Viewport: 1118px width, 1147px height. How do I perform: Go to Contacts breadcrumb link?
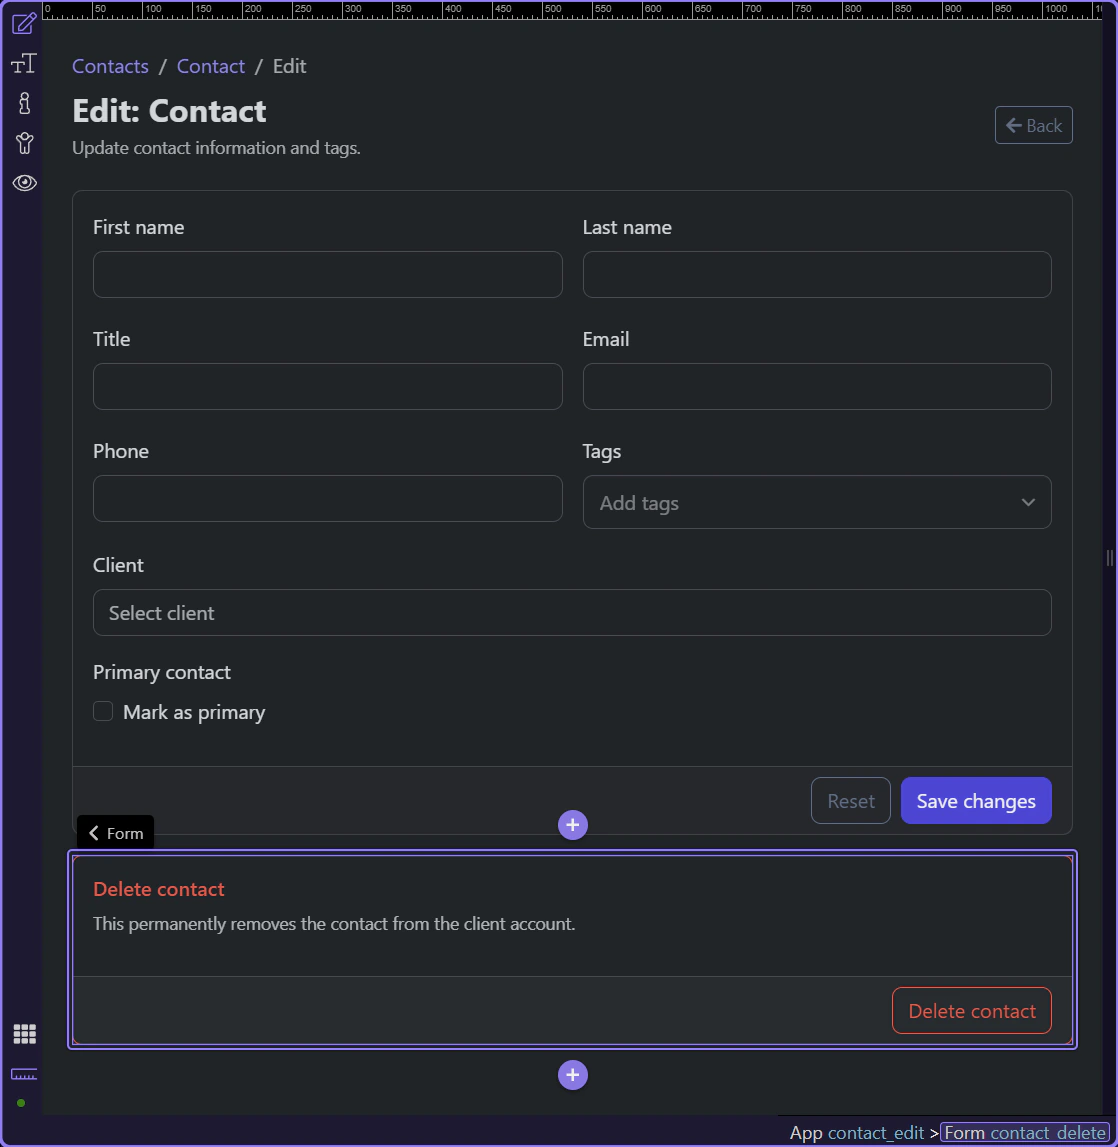110,66
